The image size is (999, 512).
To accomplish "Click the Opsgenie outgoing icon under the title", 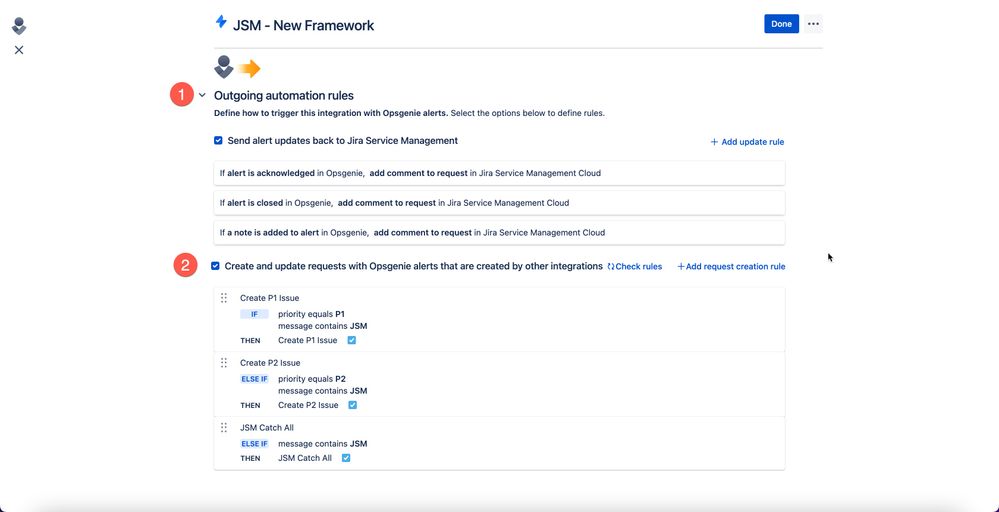I will click(224, 67).
